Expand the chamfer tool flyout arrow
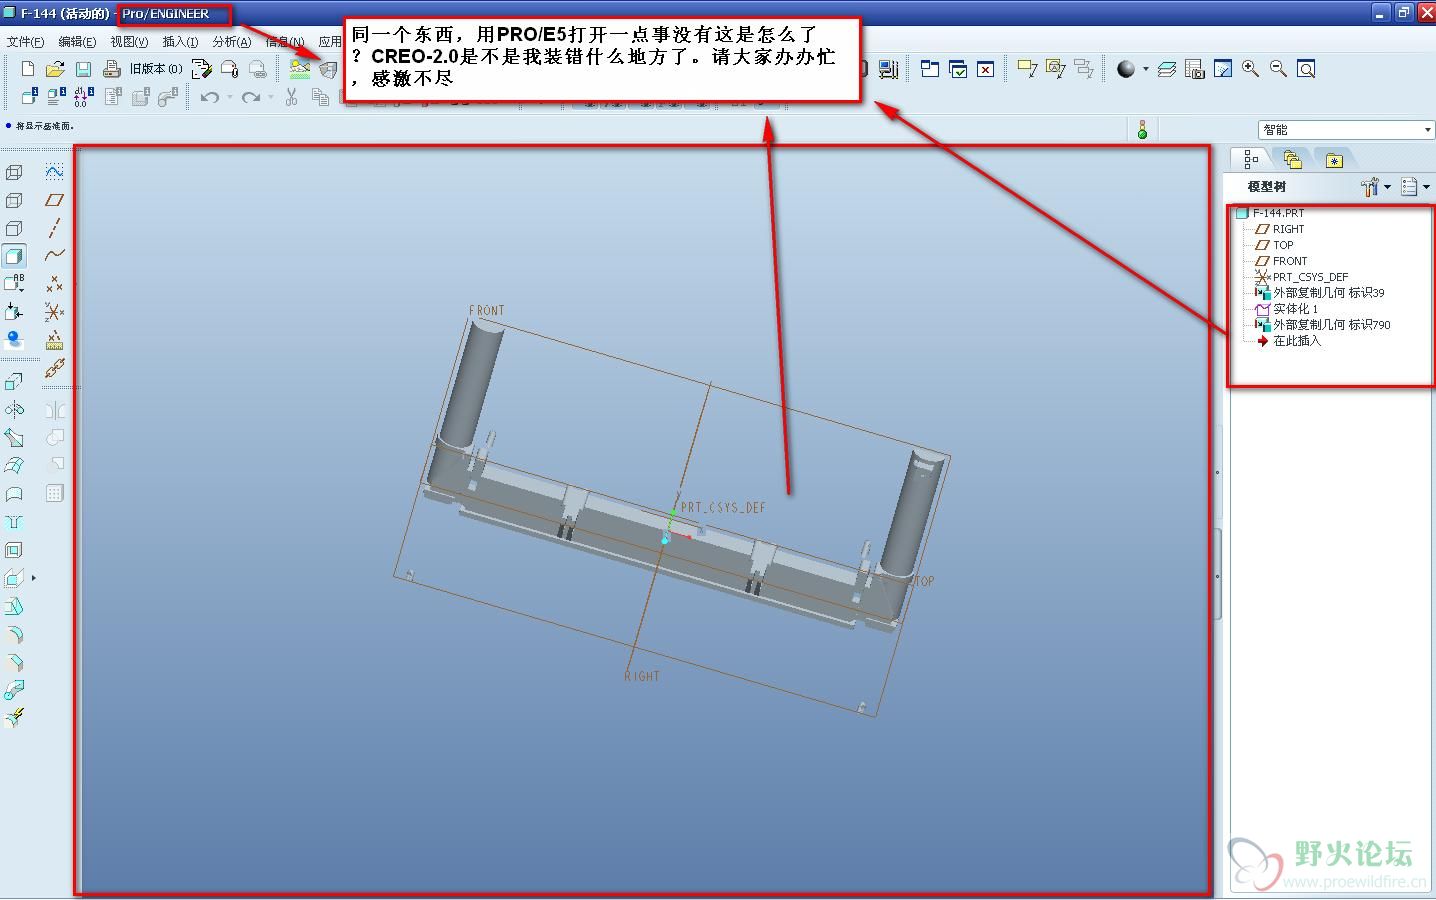 point(34,578)
